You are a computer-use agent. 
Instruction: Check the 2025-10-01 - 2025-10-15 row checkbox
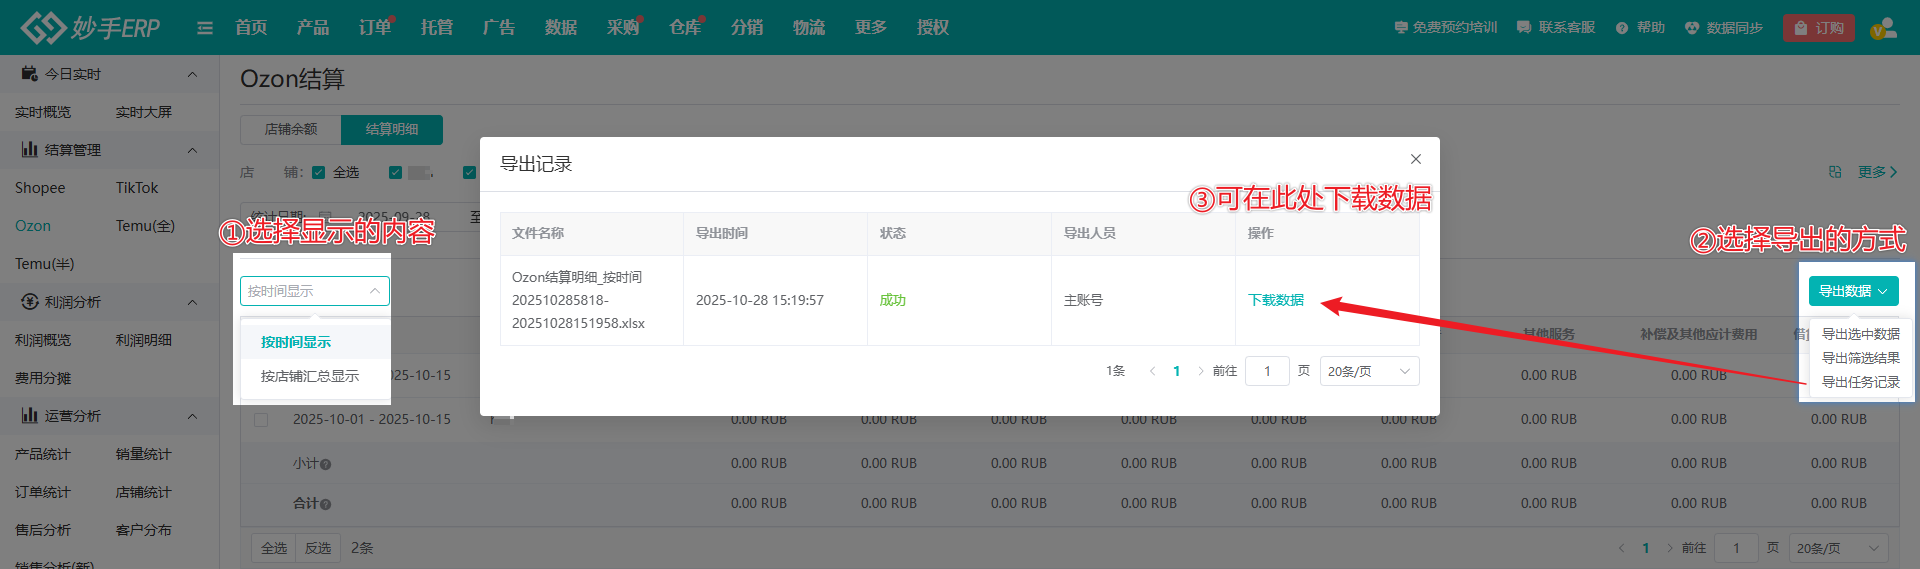(x=261, y=420)
